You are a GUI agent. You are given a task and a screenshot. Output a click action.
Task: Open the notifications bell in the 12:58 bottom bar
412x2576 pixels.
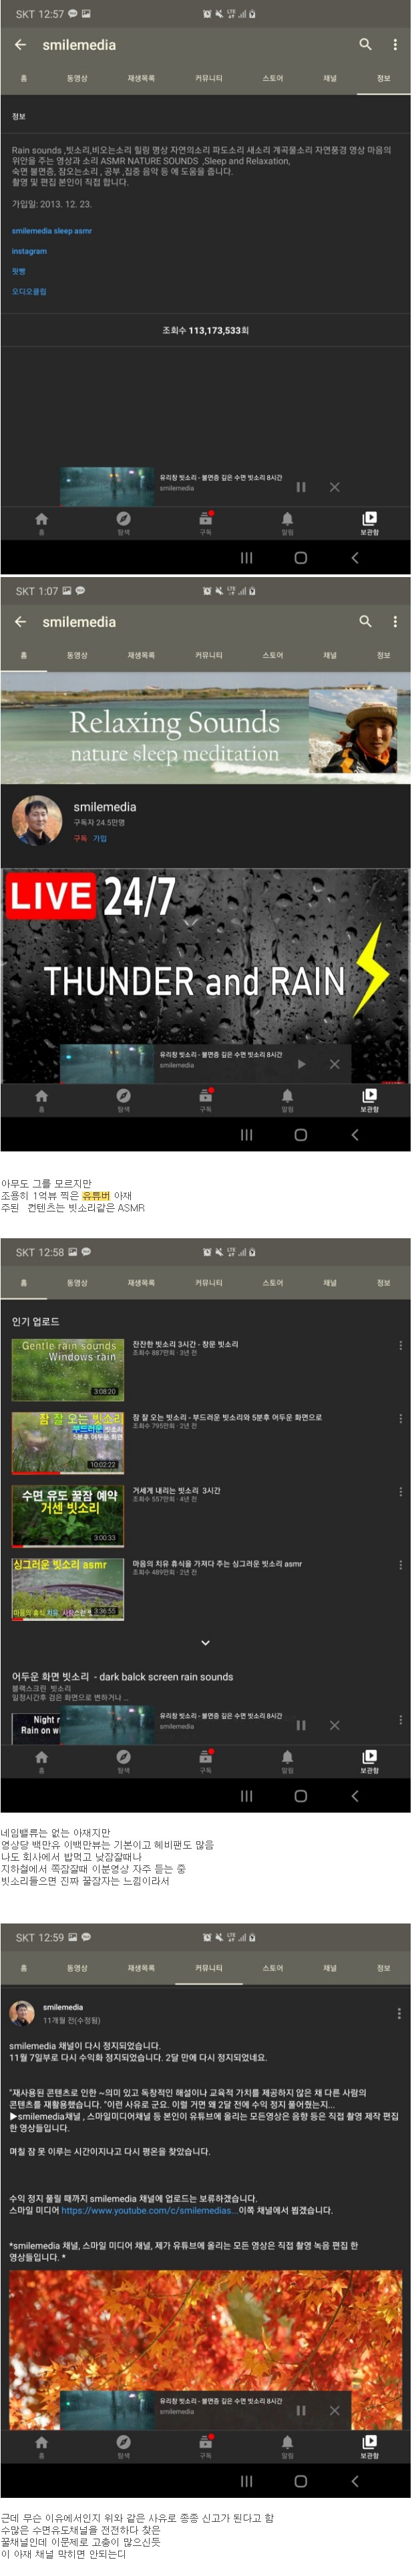287,1761
